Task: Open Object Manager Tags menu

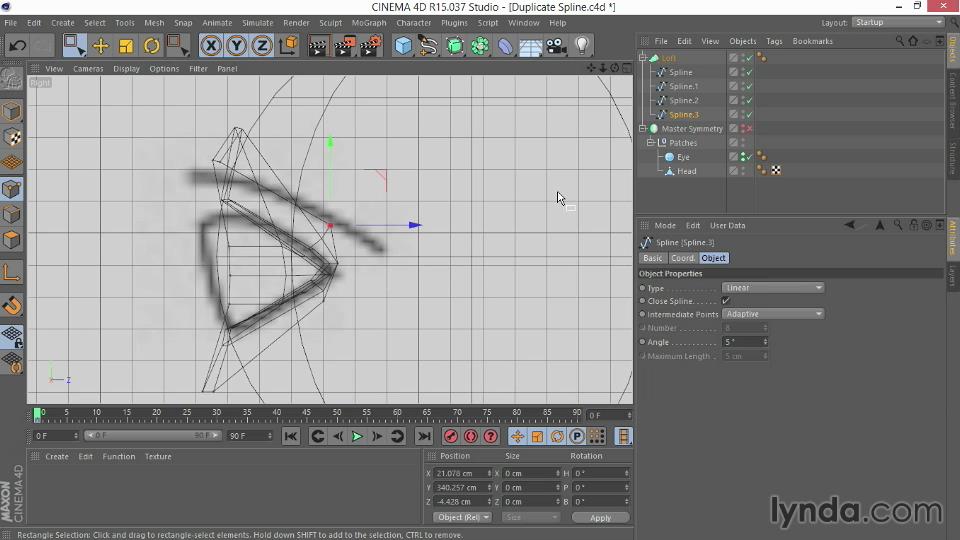Action: click(774, 41)
